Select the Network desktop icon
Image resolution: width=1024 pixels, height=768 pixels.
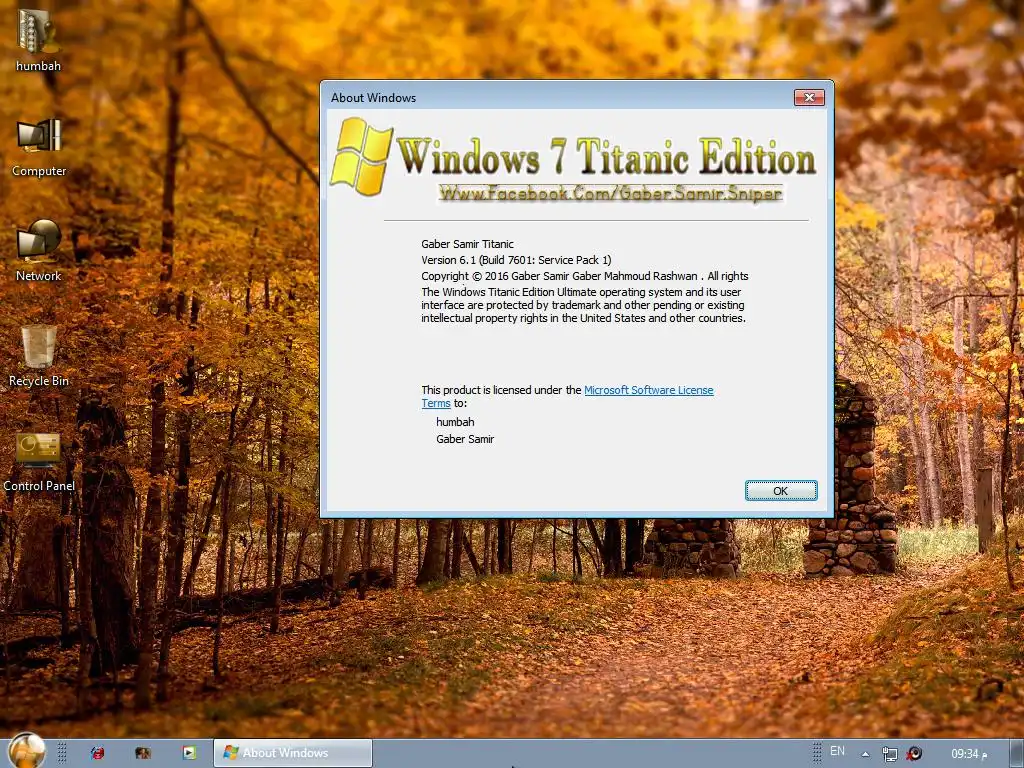[39, 251]
